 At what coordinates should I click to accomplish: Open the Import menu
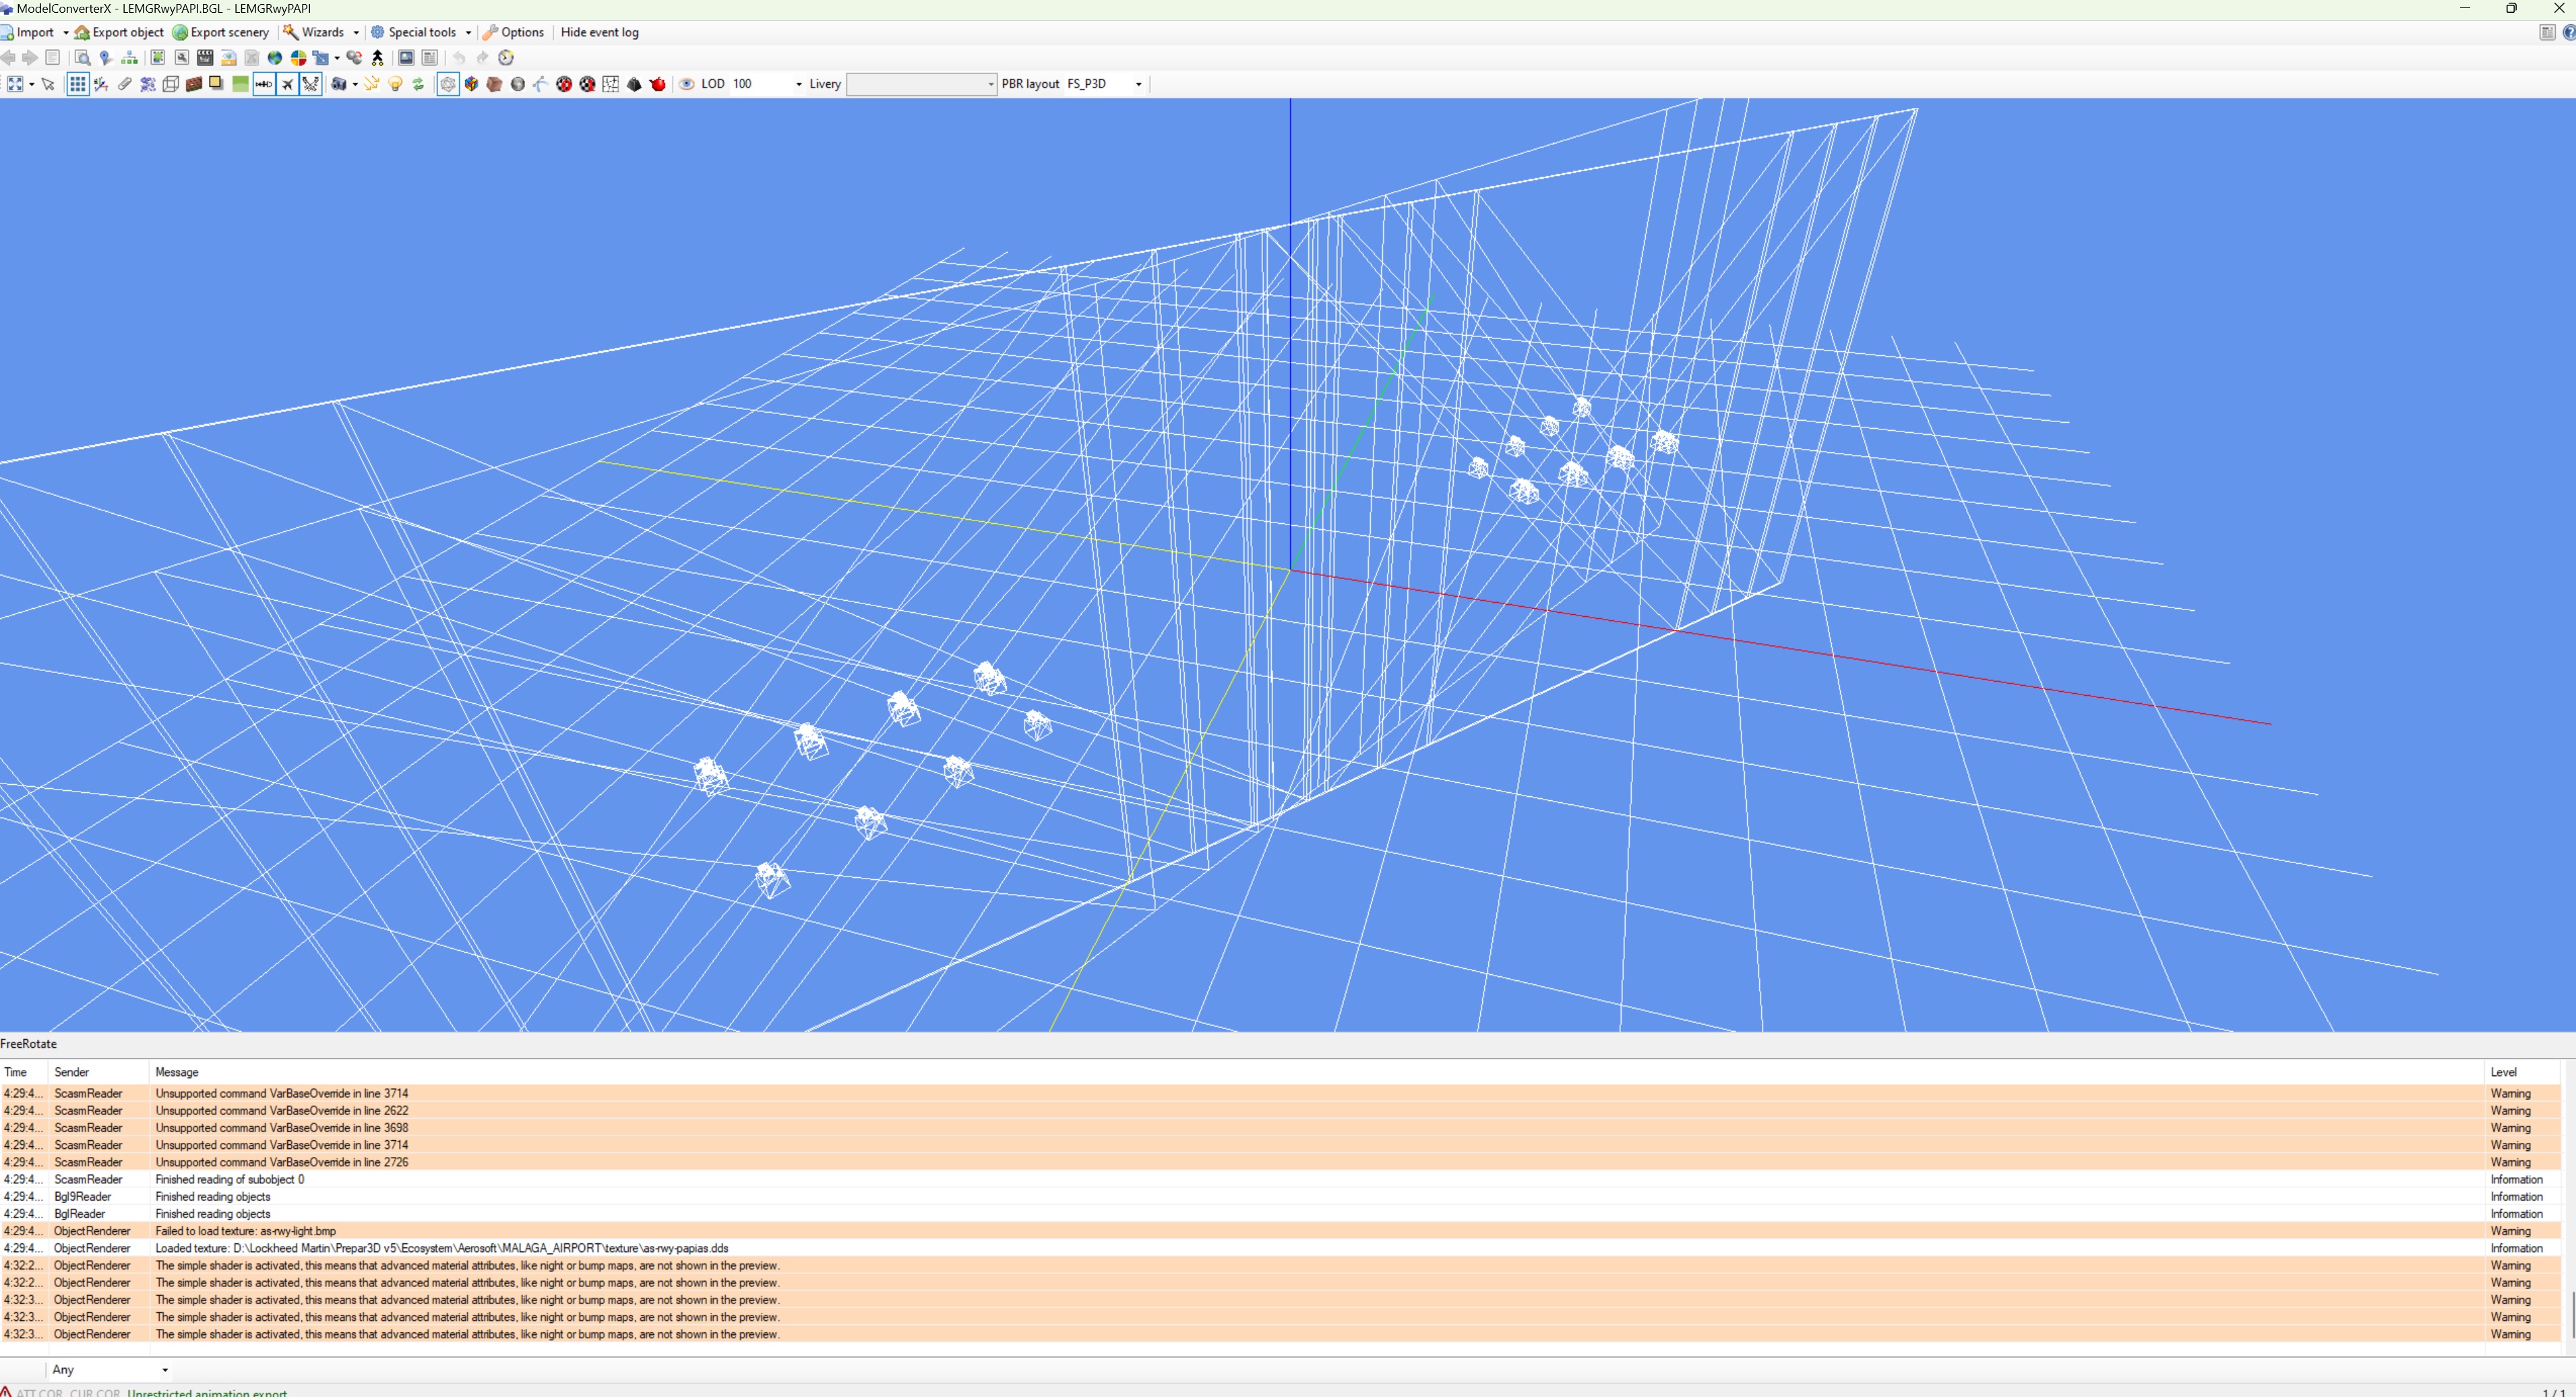tap(28, 32)
